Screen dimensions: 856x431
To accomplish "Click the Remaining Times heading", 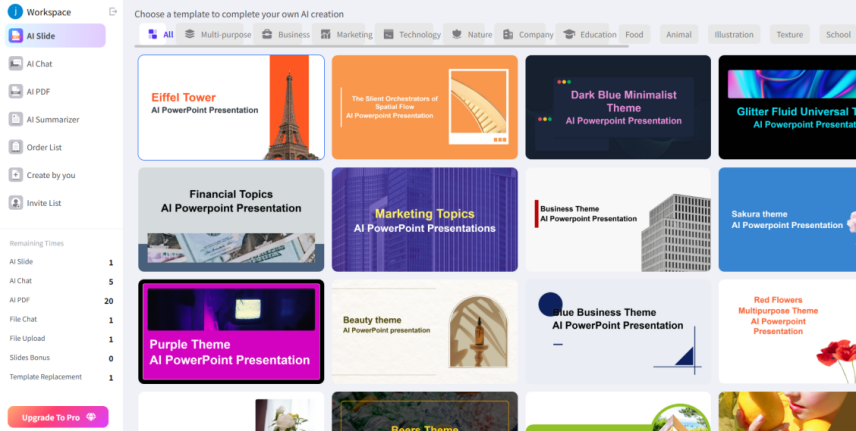I will 37,243.
